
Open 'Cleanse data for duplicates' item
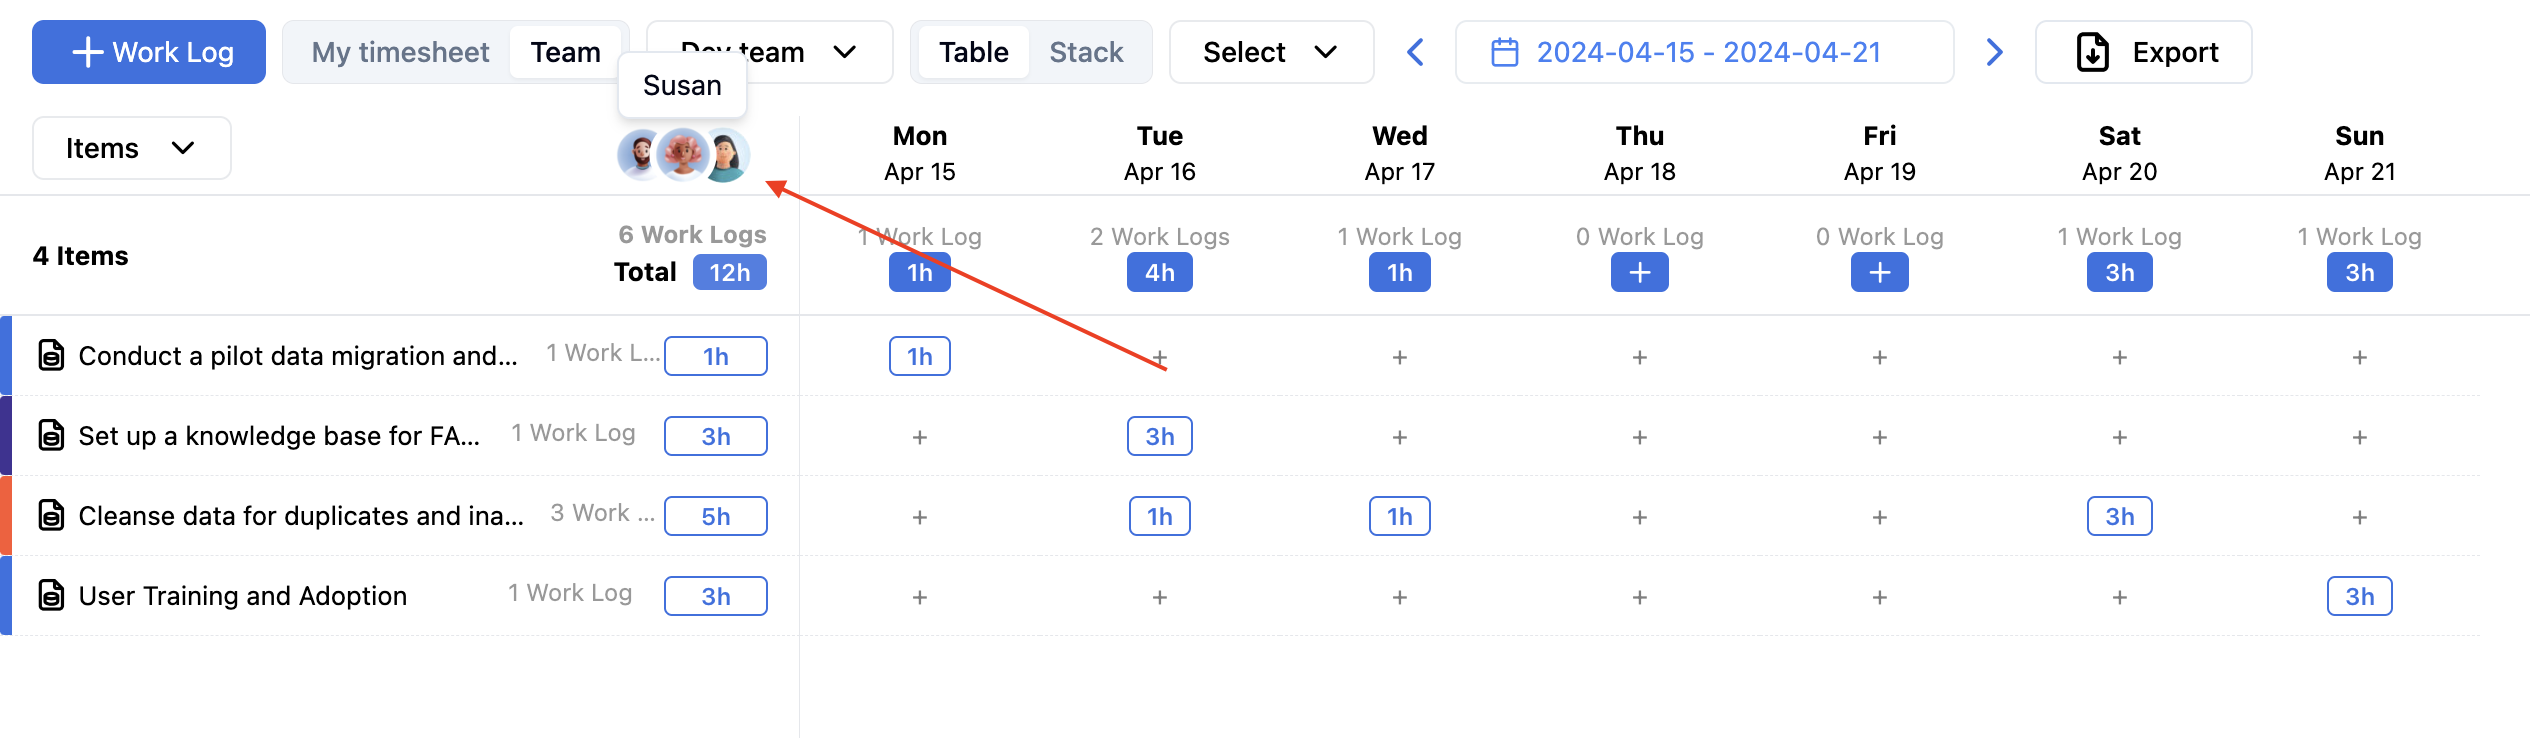pyautogui.click(x=300, y=516)
